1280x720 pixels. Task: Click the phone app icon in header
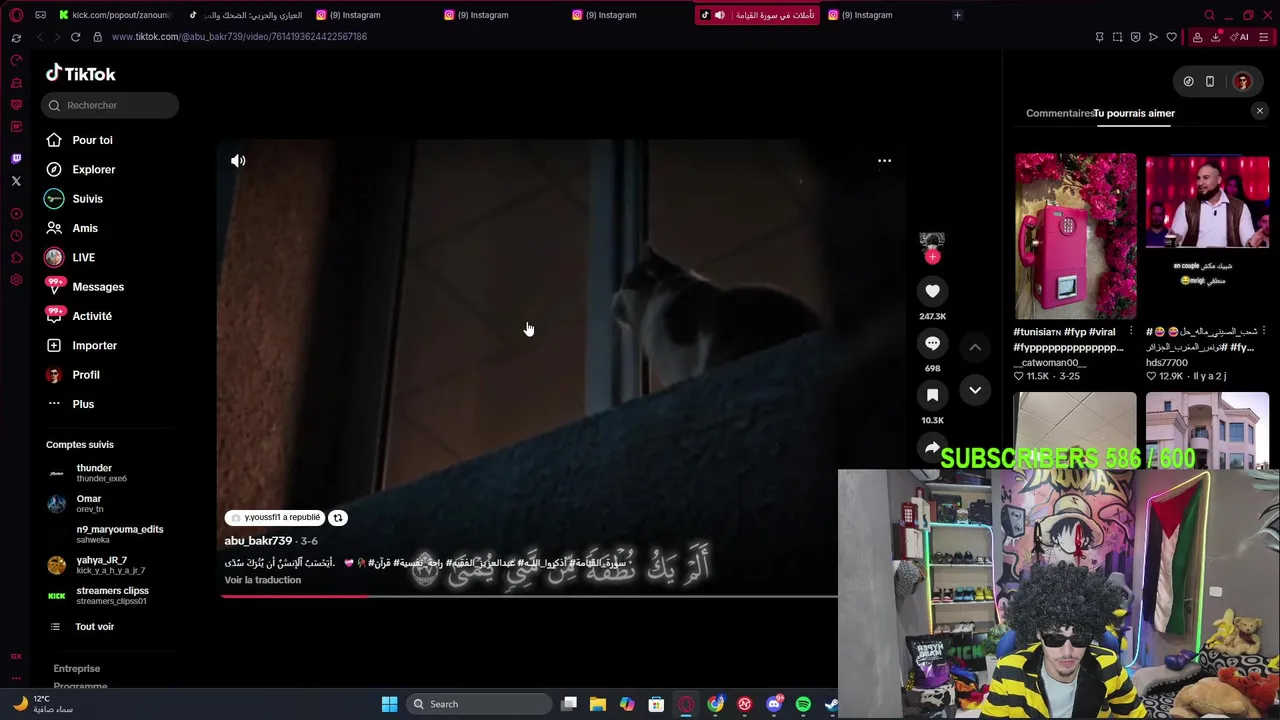point(1210,82)
